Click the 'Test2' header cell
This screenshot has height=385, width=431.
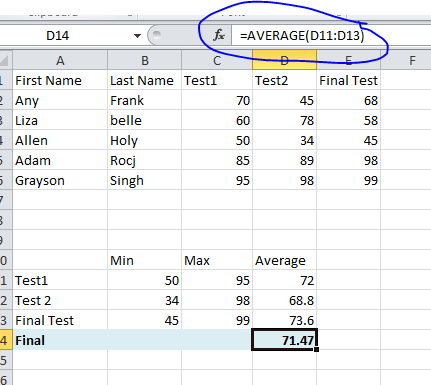coord(284,80)
